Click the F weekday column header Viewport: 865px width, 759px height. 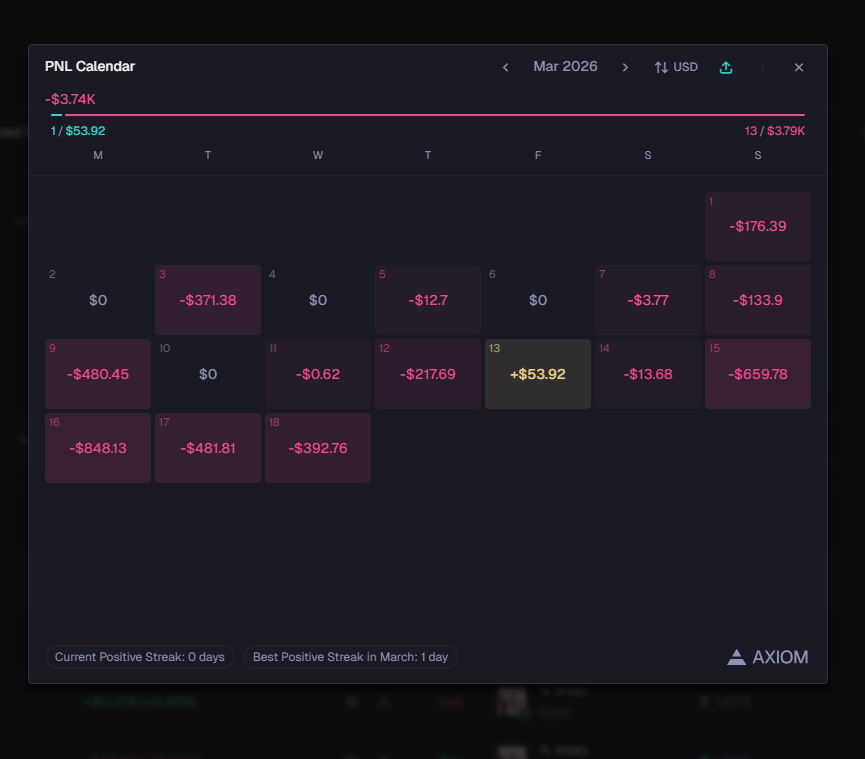click(x=538, y=156)
